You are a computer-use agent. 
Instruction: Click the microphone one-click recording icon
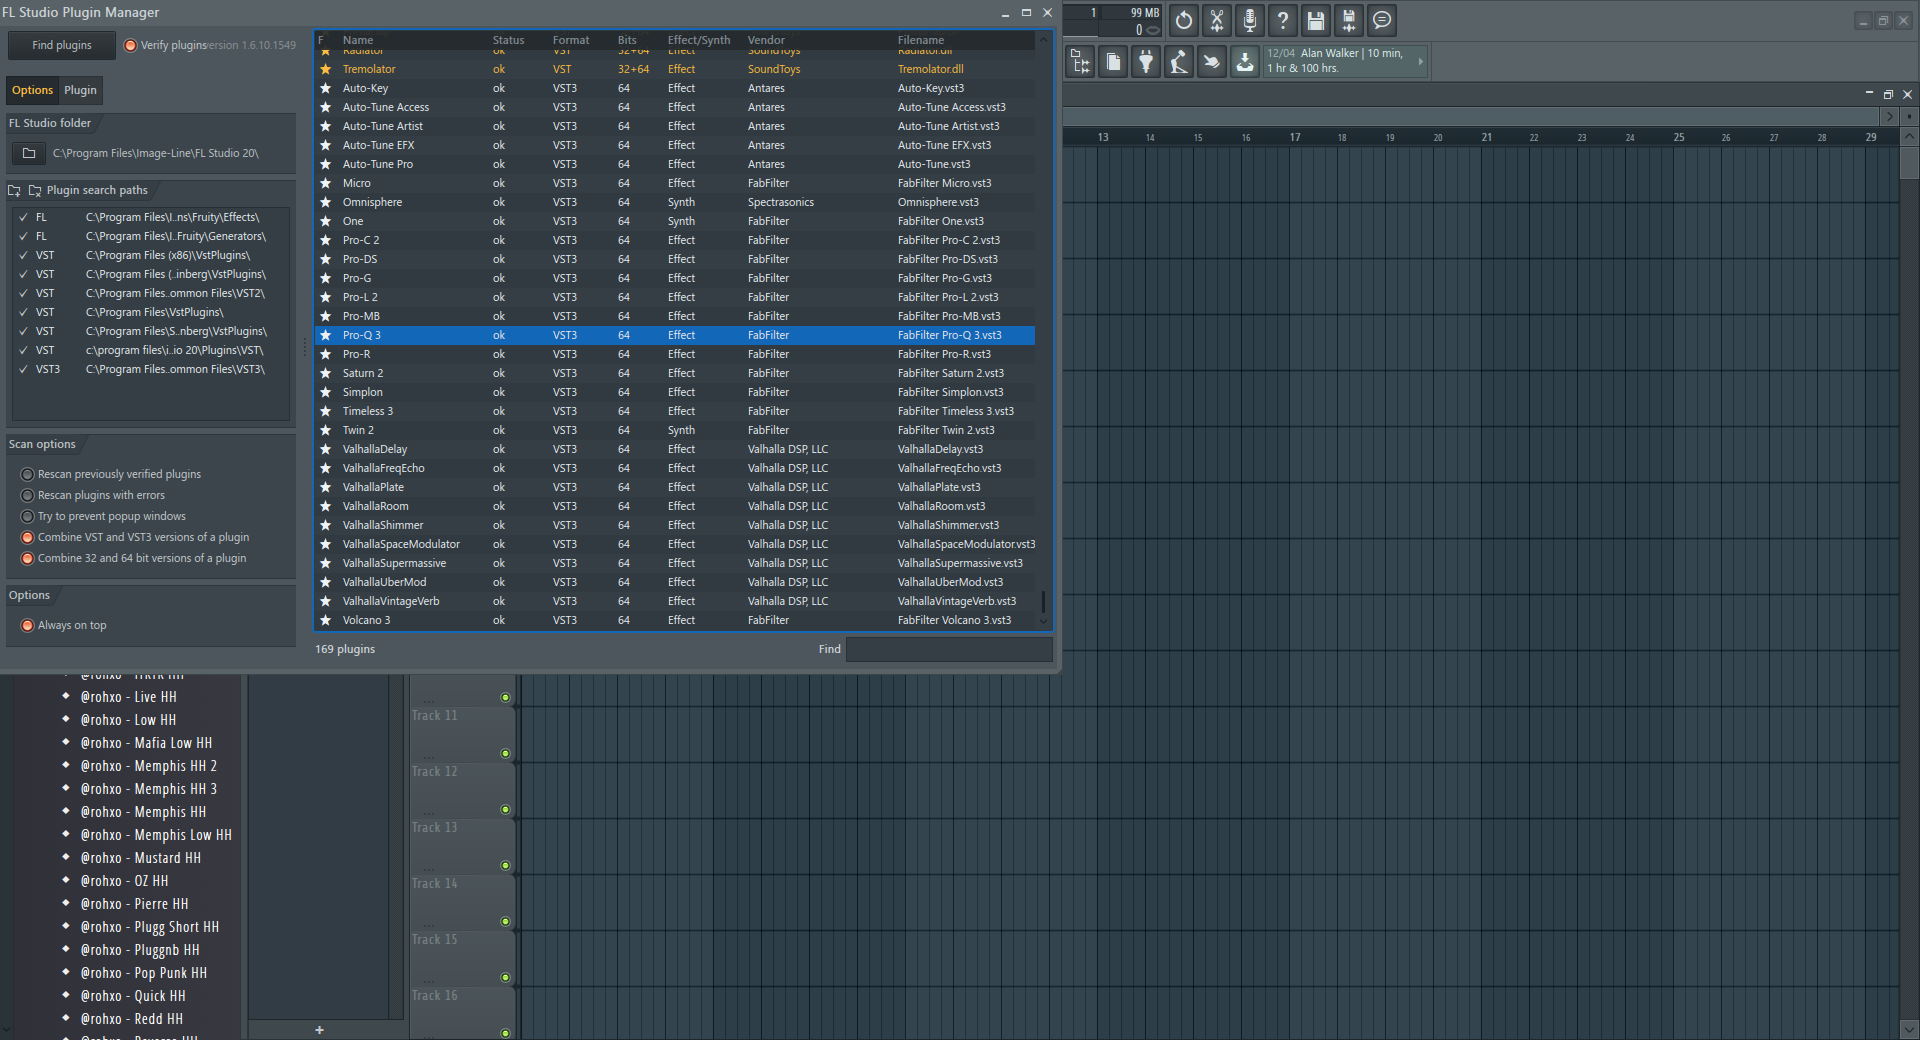coord(1250,20)
